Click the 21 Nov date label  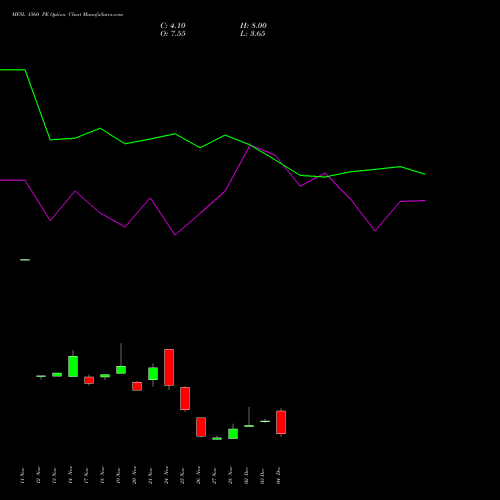[x=150, y=475]
